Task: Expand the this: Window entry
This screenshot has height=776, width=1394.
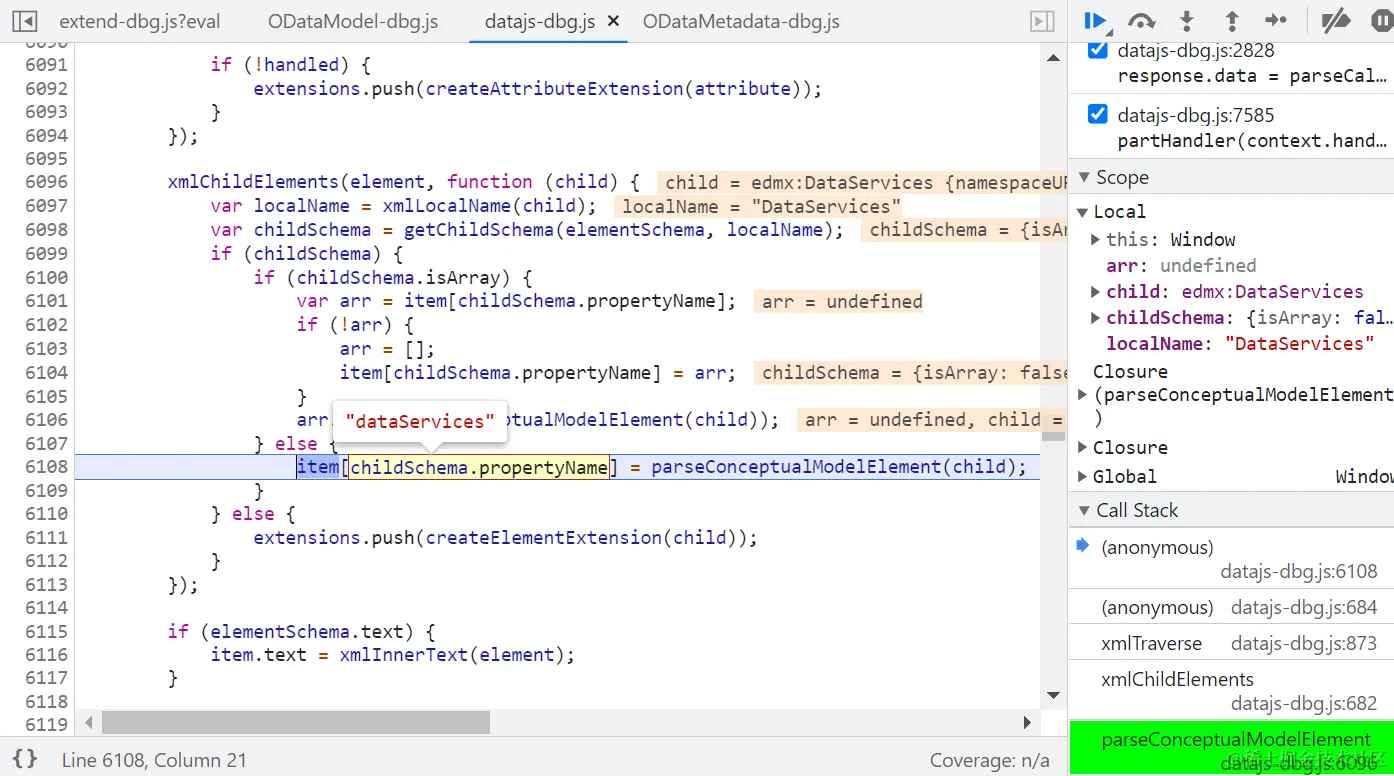Action: [x=1097, y=239]
